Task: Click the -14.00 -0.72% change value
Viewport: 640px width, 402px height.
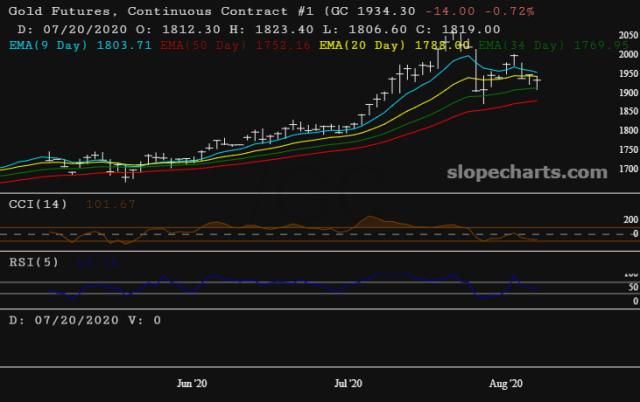Action: pos(490,11)
